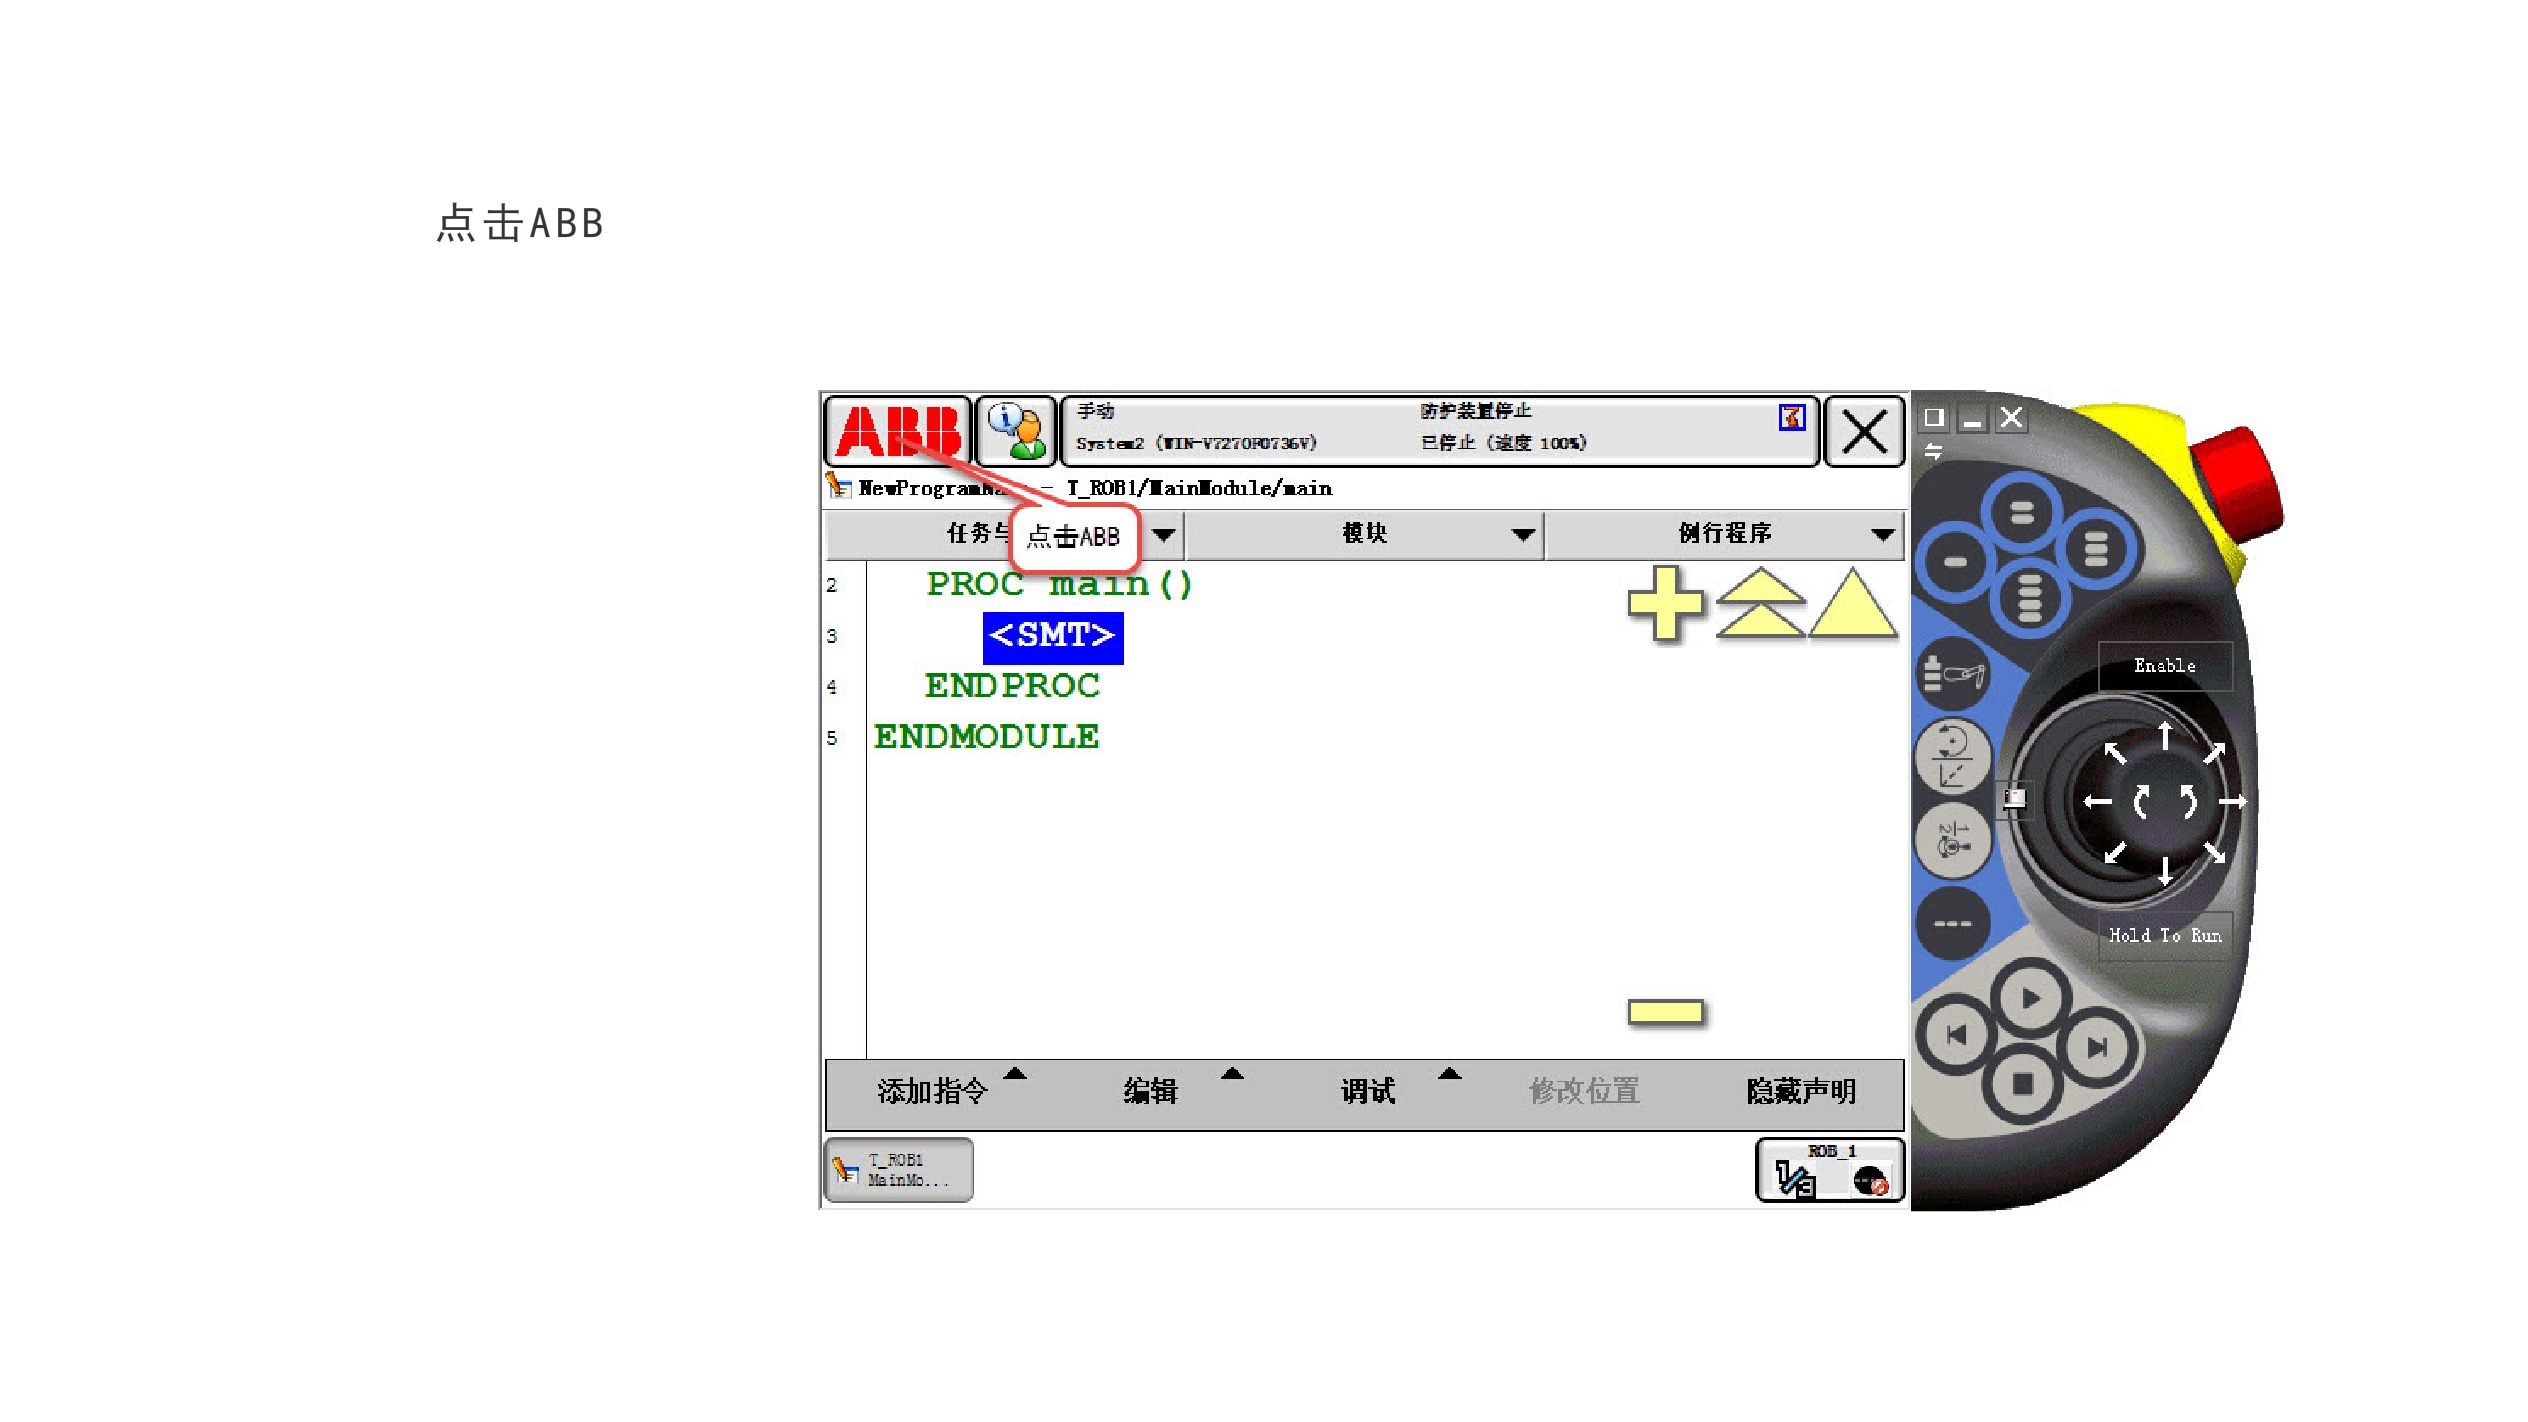The height and width of the screenshot is (1422, 2528).
Task: Click the red ABB main menu logo
Action: coord(897,431)
